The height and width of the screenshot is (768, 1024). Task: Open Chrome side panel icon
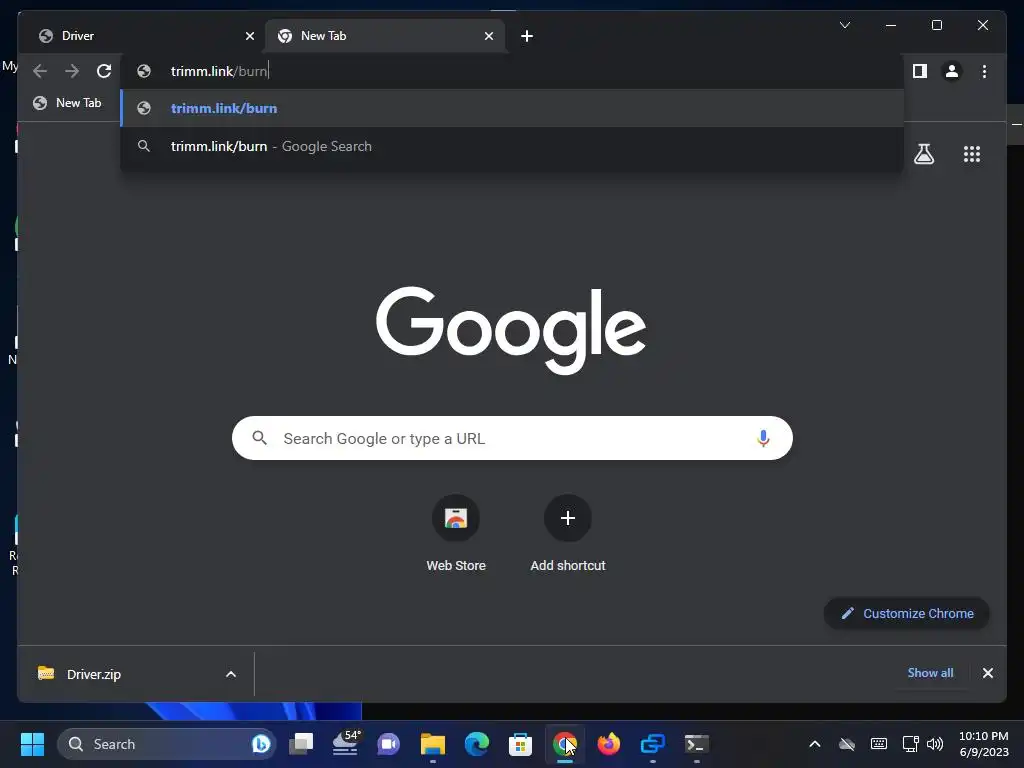point(920,71)
